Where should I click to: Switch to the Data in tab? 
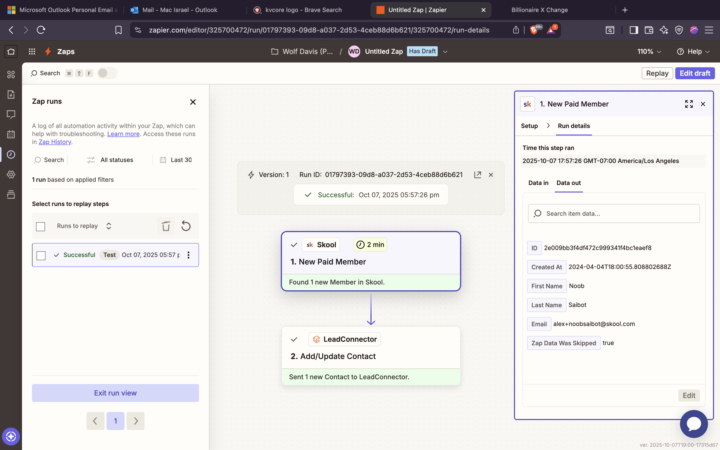coord(538,183)
